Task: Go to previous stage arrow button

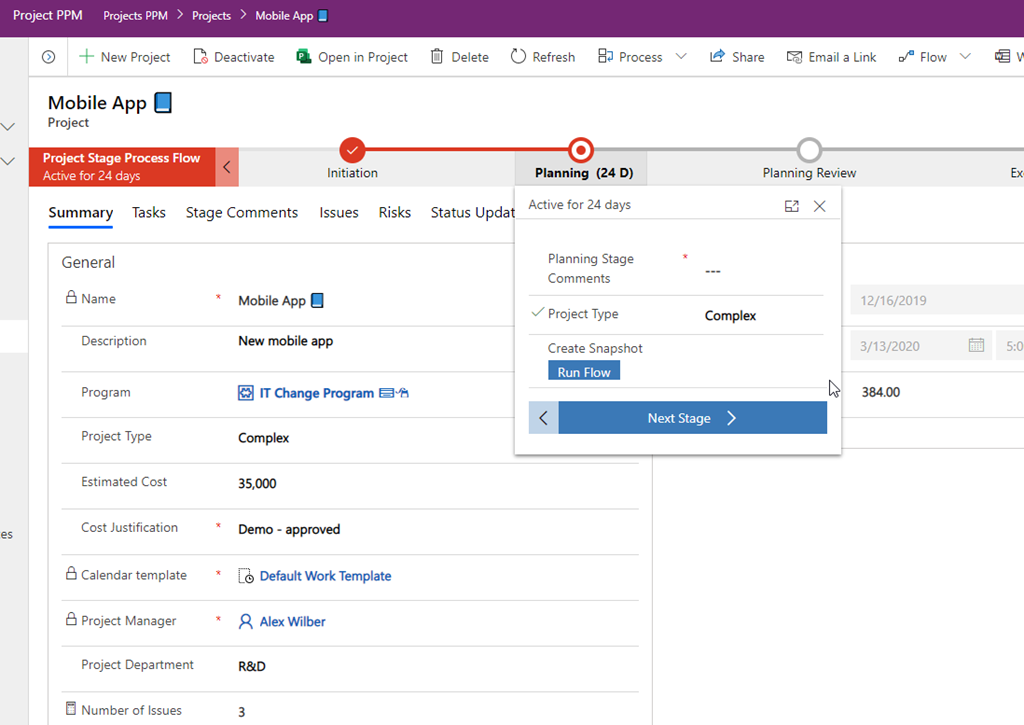Action: (543, 418)
